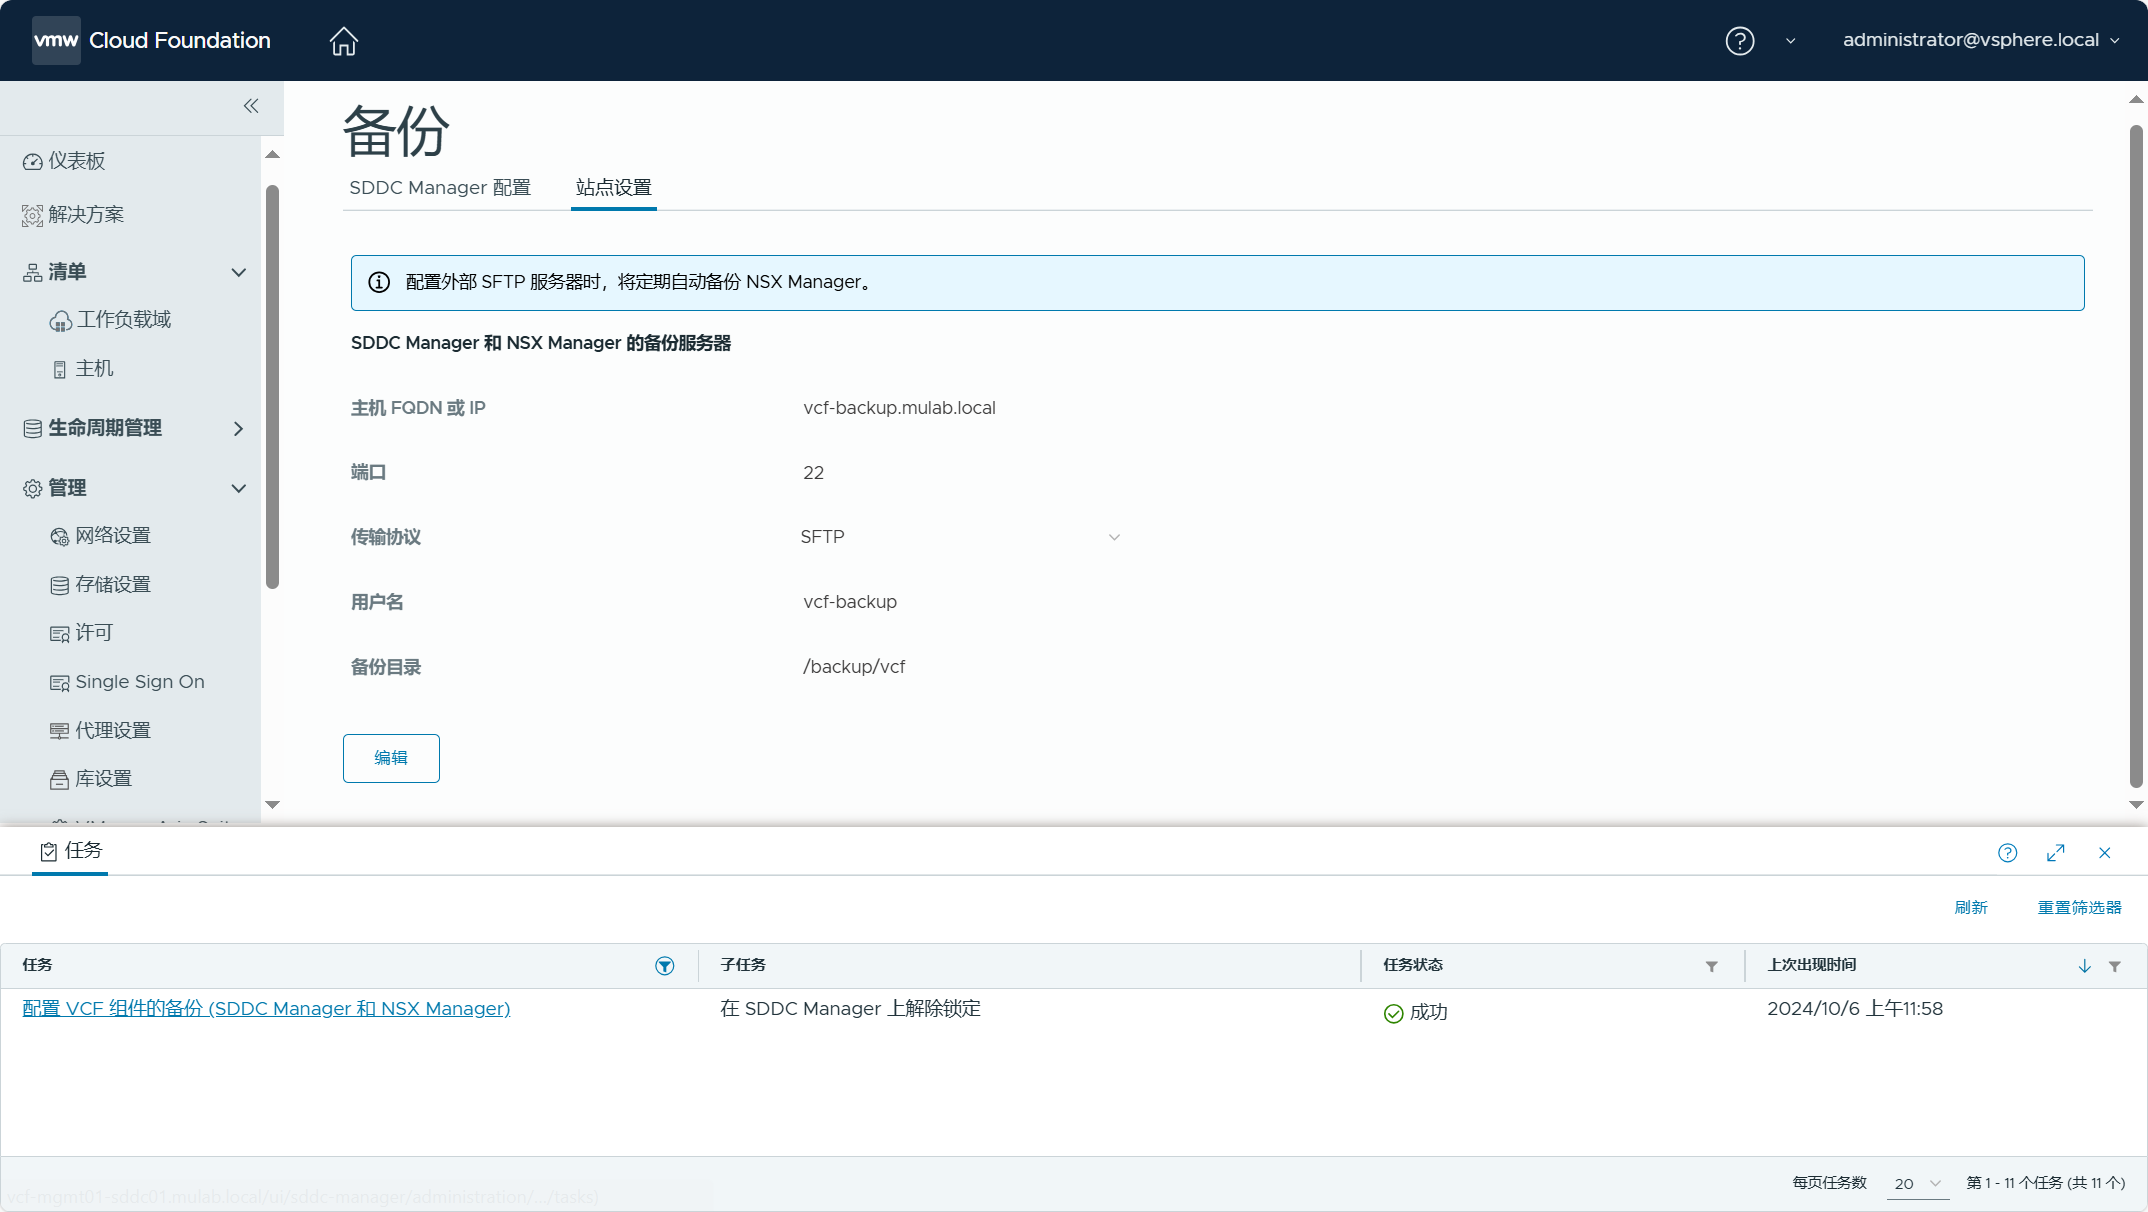Open 工作负载域 in the sidebar
Viewport: 2148px width, 1212px height.
pos(124,320)
